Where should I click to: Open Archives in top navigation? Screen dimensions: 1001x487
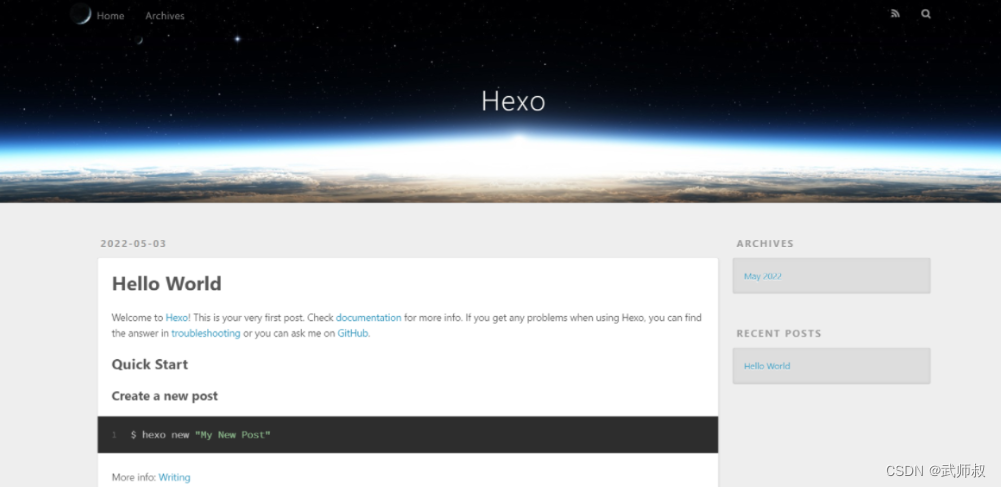165,15
